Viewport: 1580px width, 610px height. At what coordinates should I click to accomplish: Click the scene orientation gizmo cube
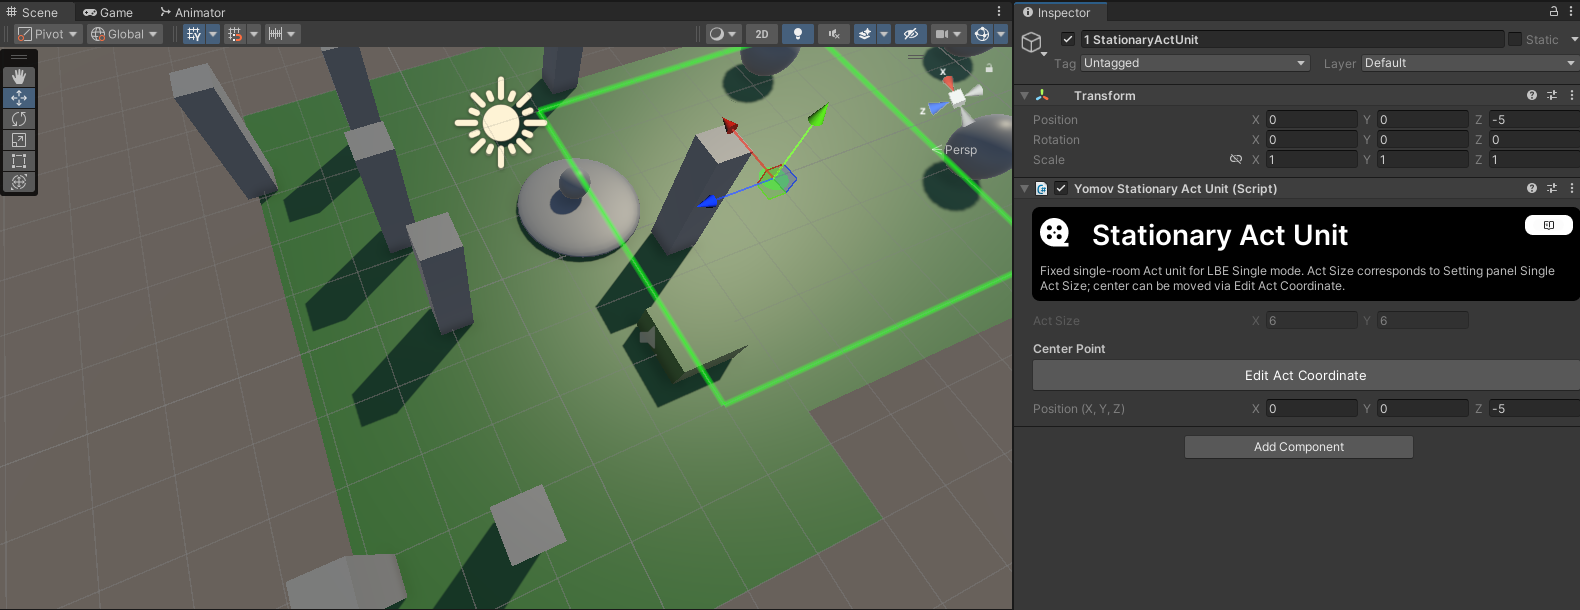(x=958, y=97)
